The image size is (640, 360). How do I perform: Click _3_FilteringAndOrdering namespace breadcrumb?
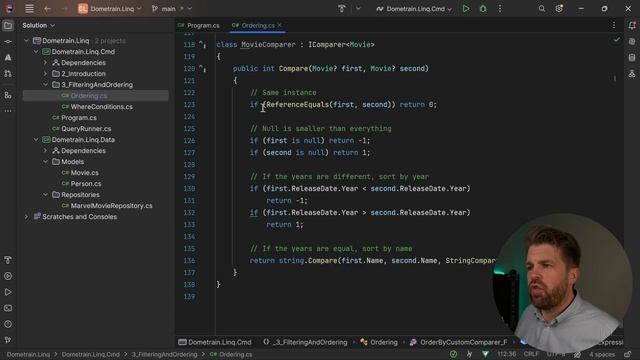point(306,342)
